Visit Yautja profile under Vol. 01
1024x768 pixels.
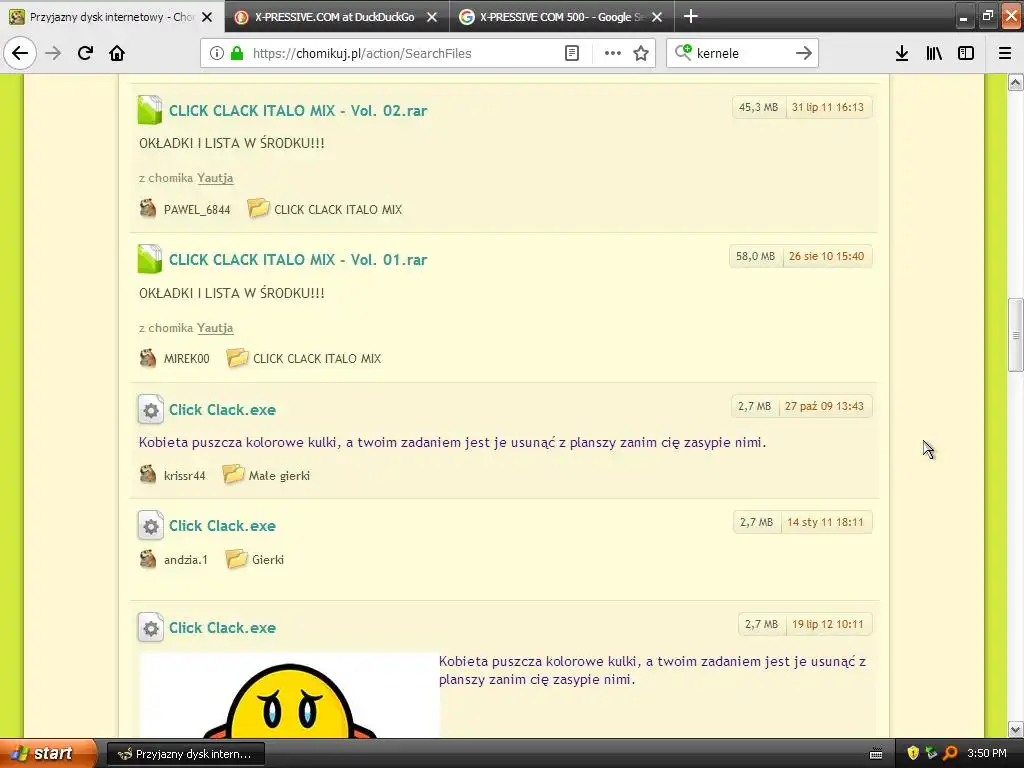point(215,328)
